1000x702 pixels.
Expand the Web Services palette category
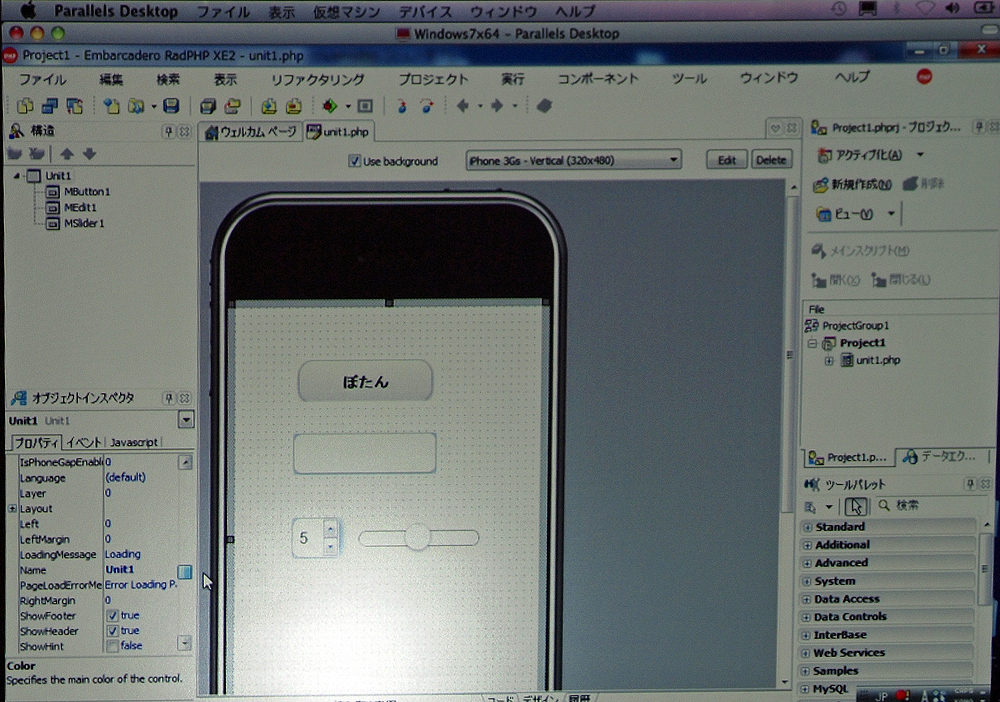[806, 653]
